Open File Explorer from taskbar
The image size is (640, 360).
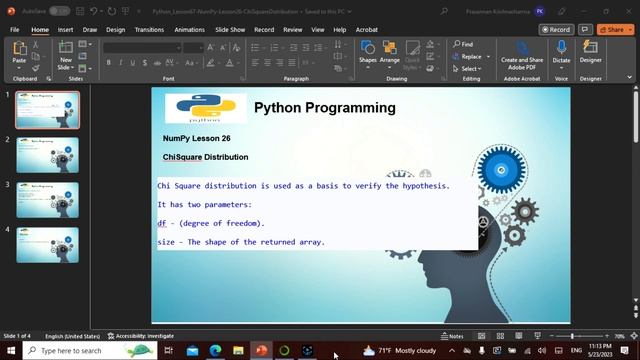pos(238,350)
